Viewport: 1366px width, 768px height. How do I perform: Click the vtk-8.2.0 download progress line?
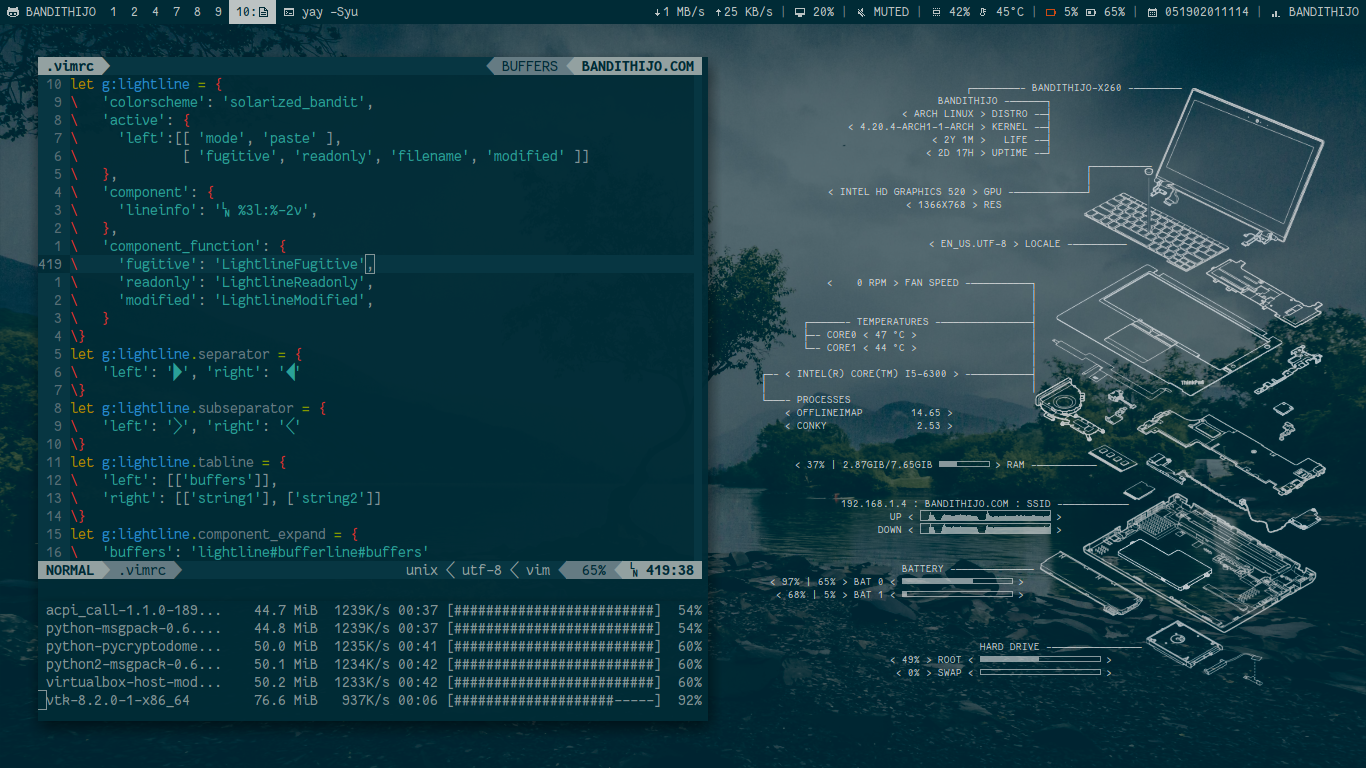372,701
